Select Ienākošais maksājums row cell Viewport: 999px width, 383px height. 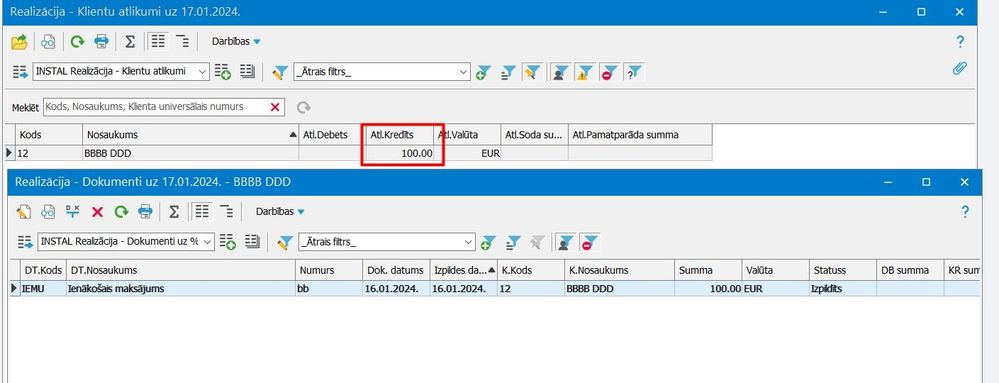[x=180, y=289]
